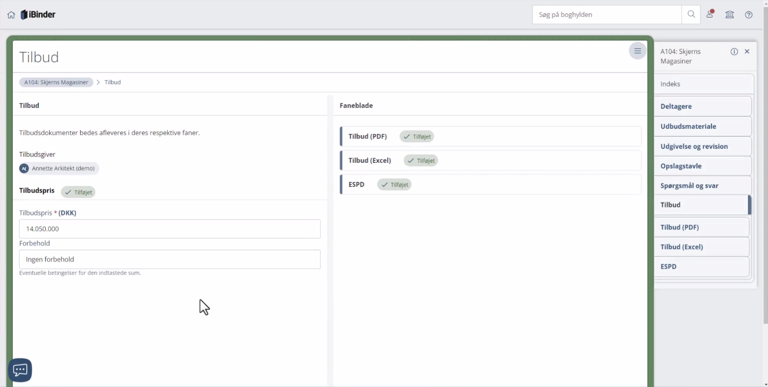Open the hamburger menu on Tilbud page
Screen dimensions: 768x387
tap(637, 50)
